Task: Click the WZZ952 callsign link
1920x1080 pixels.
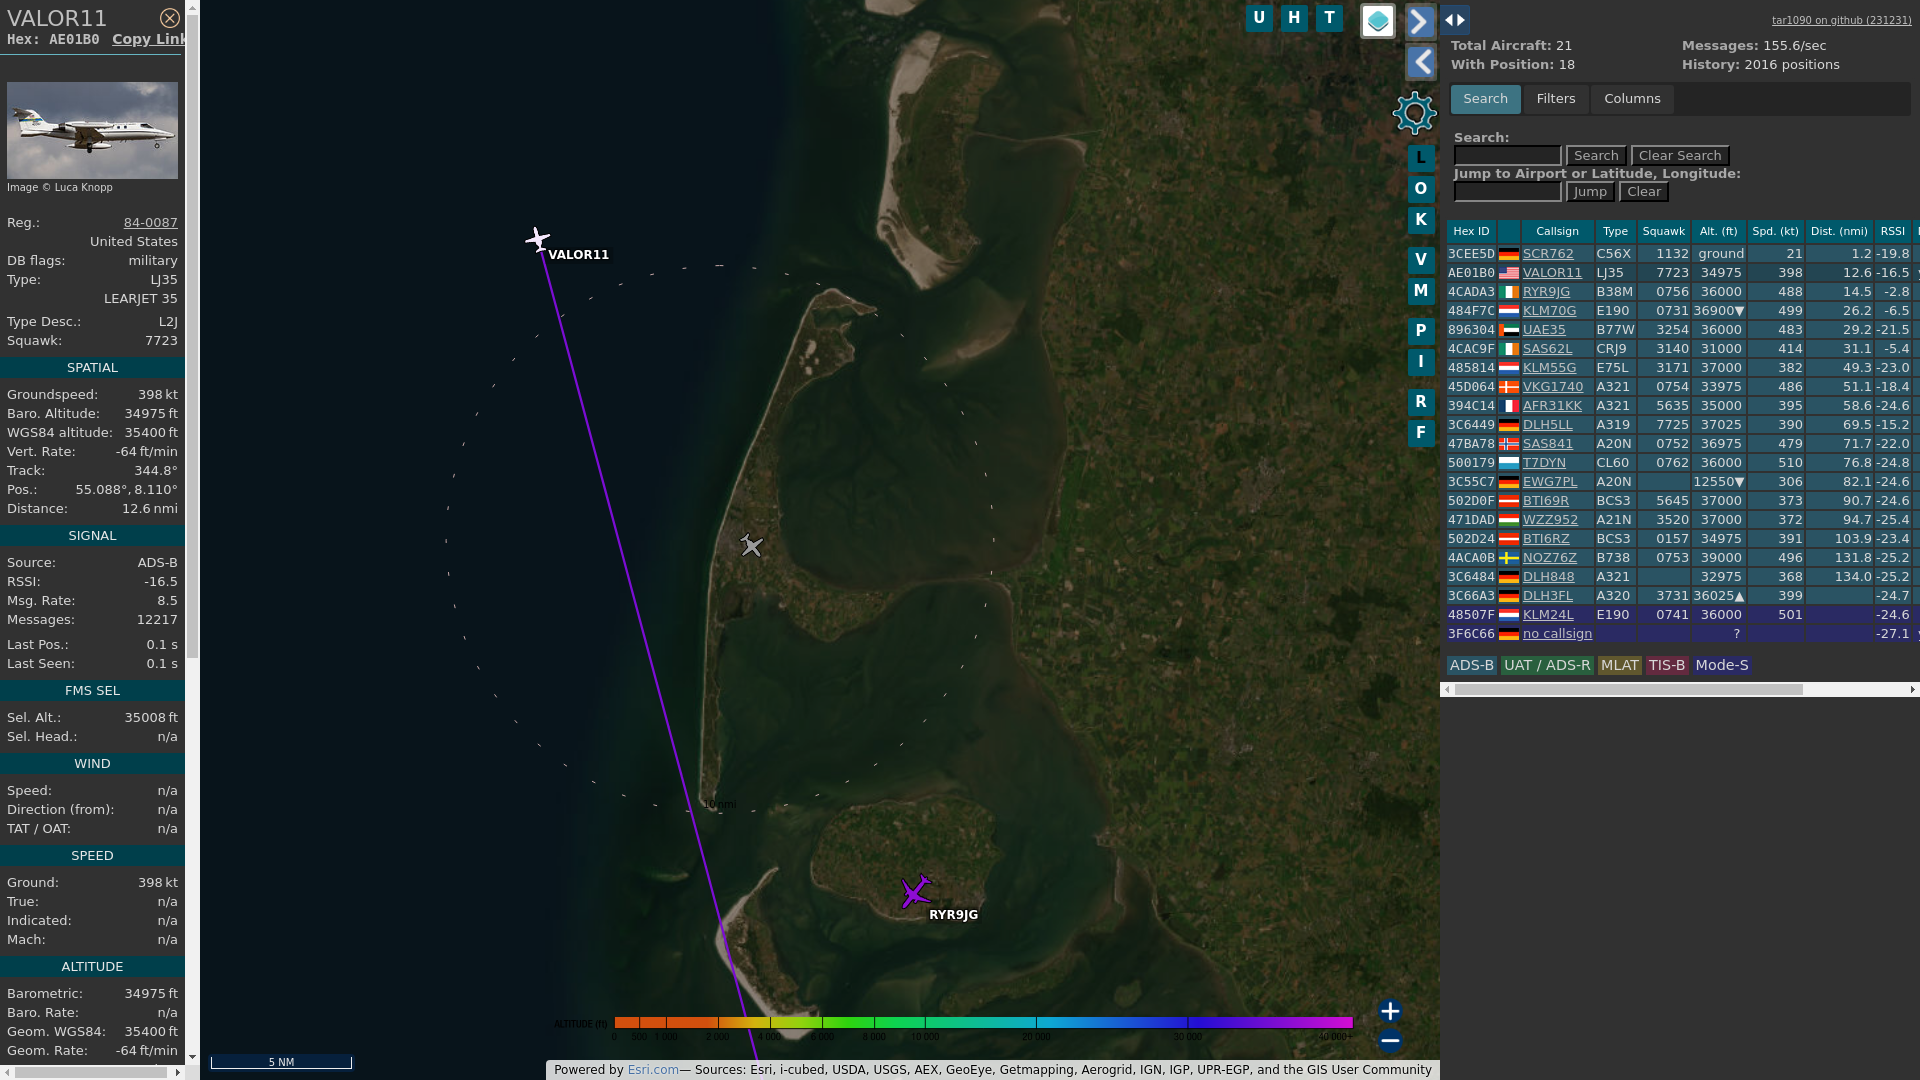Action: 1550,520
